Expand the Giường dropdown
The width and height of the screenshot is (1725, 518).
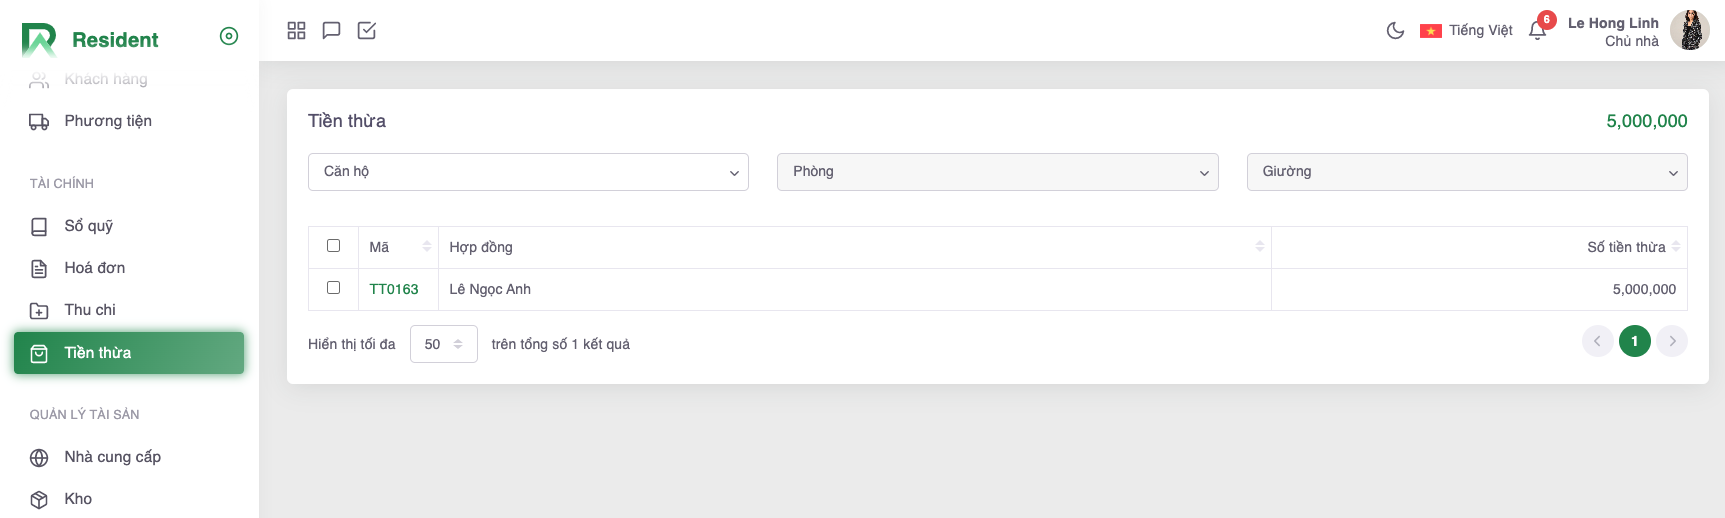[x=1466, y=172]
